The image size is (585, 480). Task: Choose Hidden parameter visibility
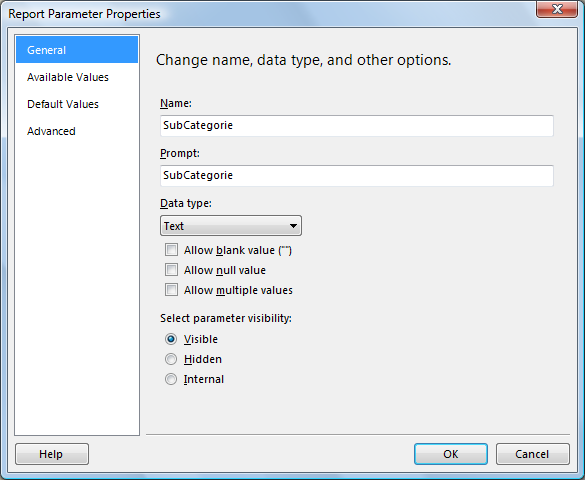pos(171,359)
